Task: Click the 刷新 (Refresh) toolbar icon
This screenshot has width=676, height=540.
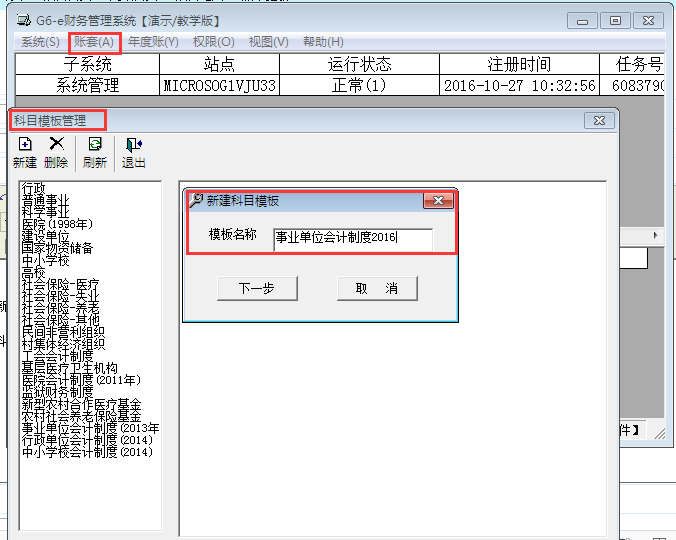Action: [x=95, y=152]
